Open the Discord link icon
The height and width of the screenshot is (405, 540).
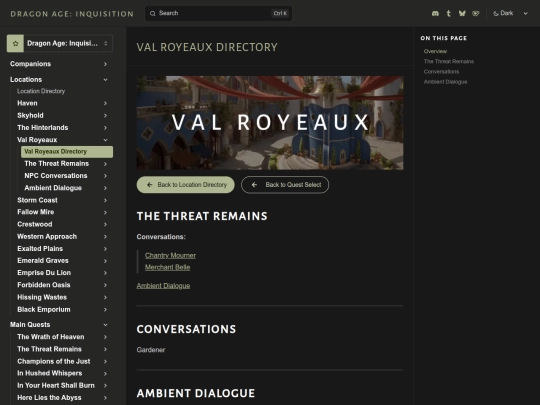point(435,13)
